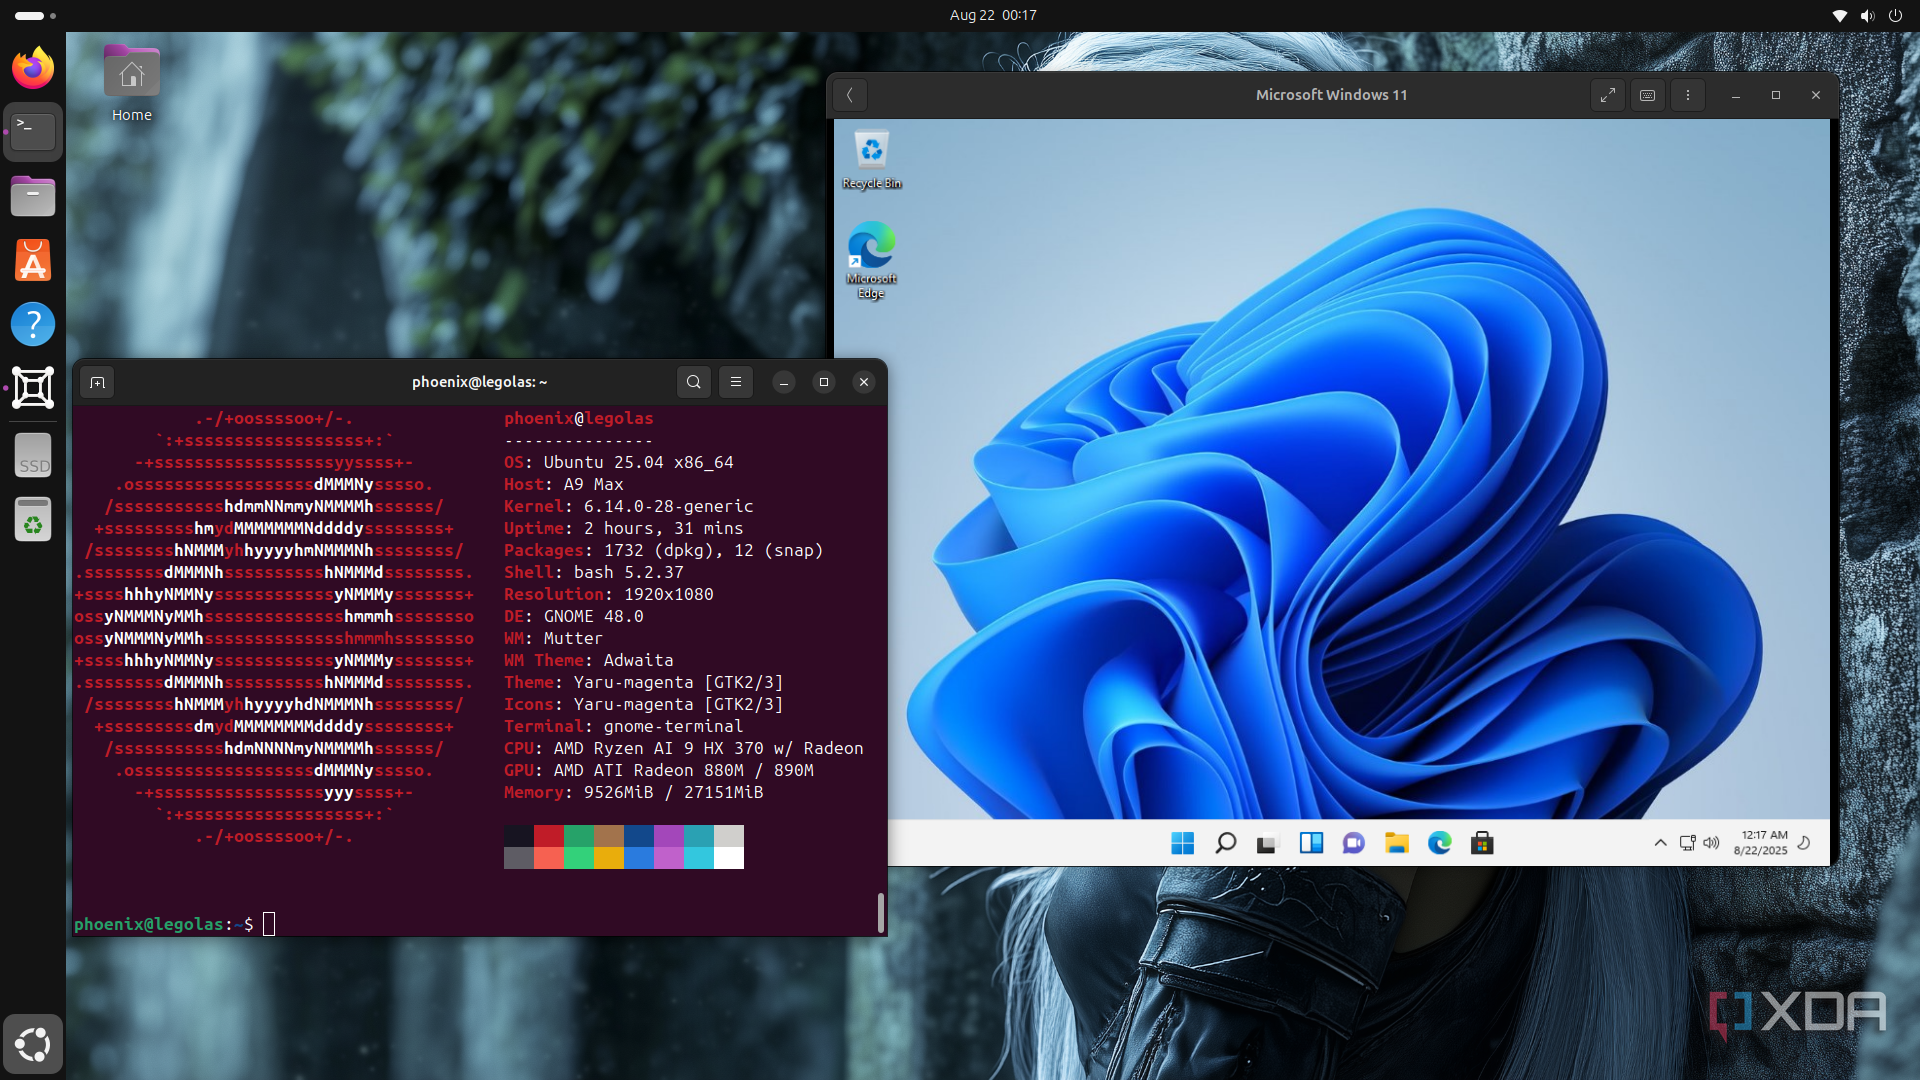This screenshot has width=1920, height=1080.
Task: Open Terminal from the Ubuntu dock
Action: [33, 132]
